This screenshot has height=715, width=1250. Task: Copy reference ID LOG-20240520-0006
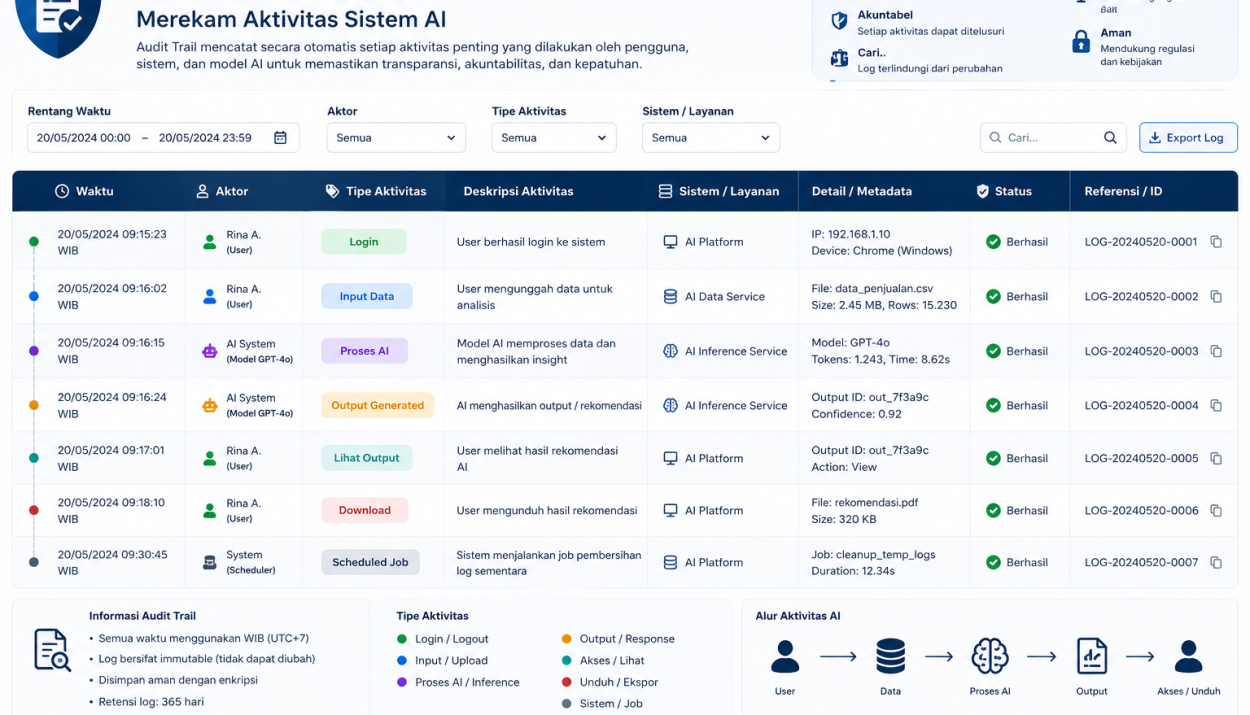pos(1216,511)
